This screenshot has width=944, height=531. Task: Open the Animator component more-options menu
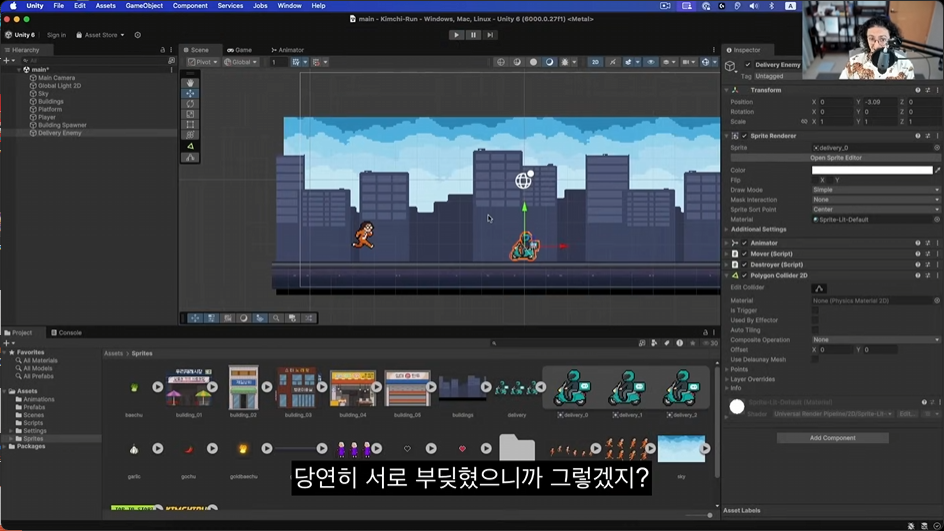click(x=937, y=243)
